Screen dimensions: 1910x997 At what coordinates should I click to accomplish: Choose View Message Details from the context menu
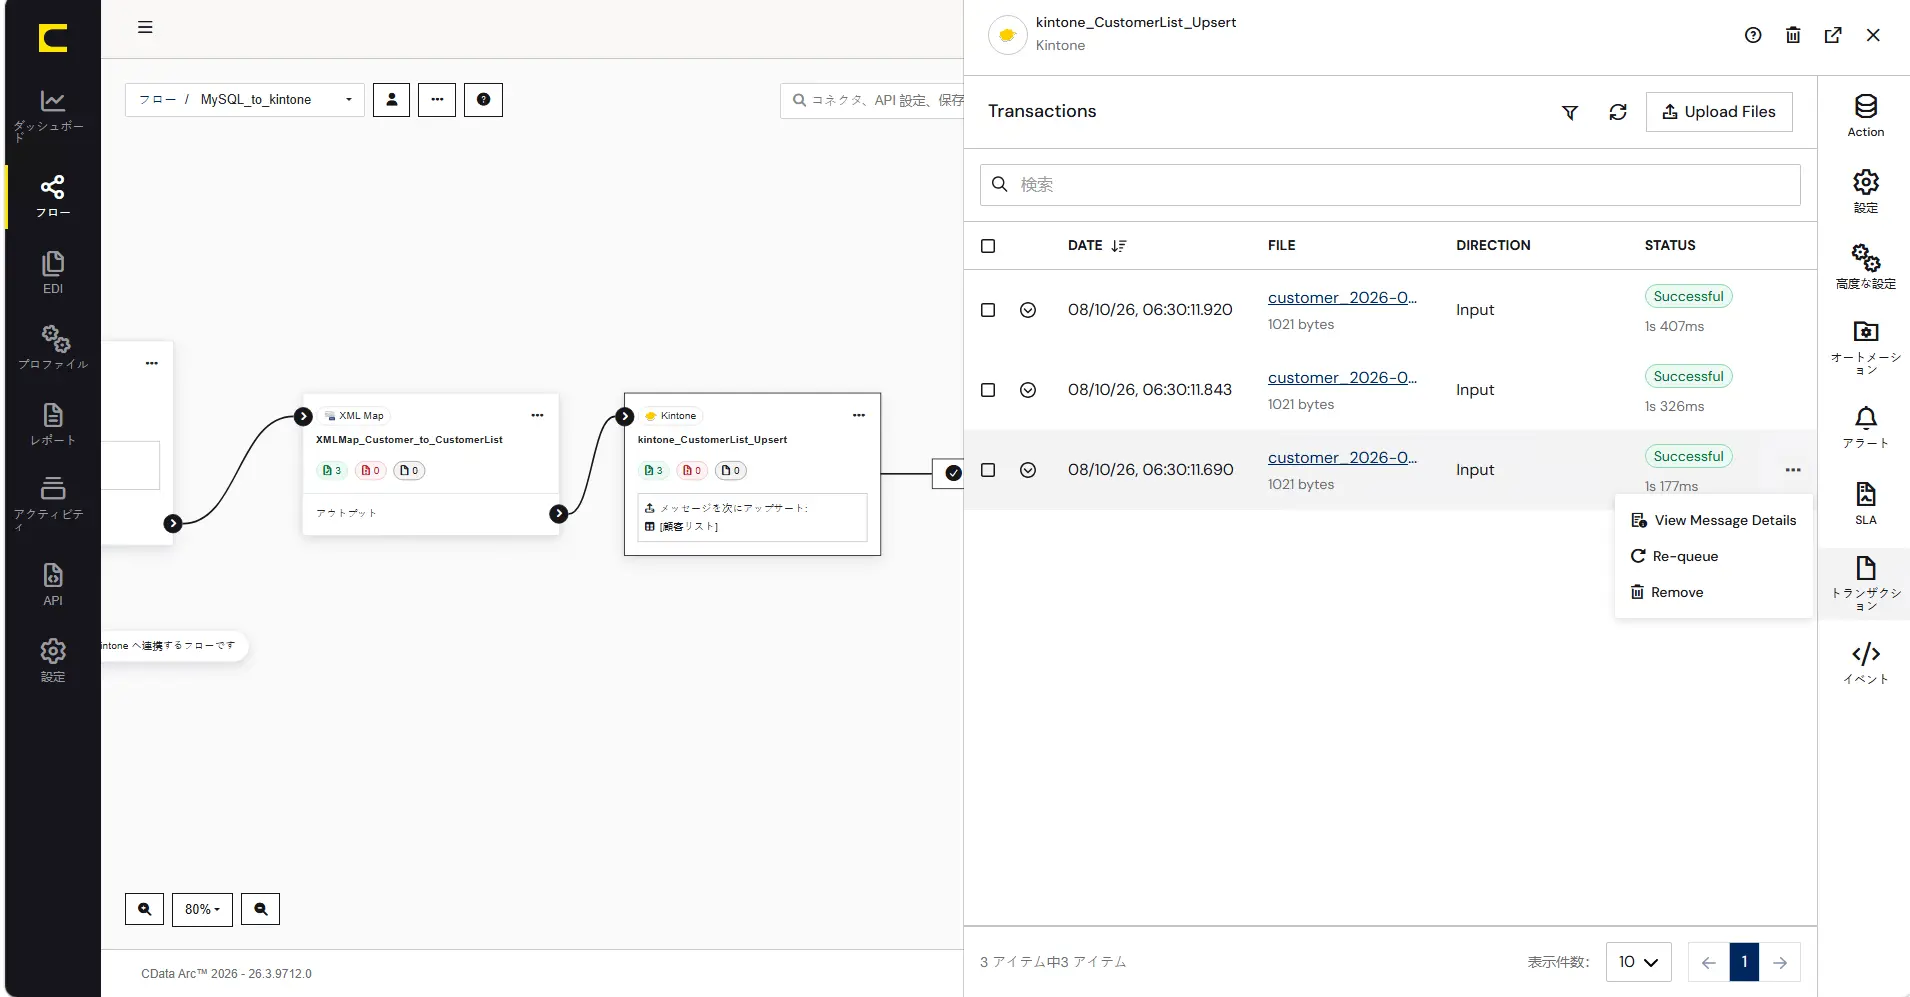click(1714, 520)
